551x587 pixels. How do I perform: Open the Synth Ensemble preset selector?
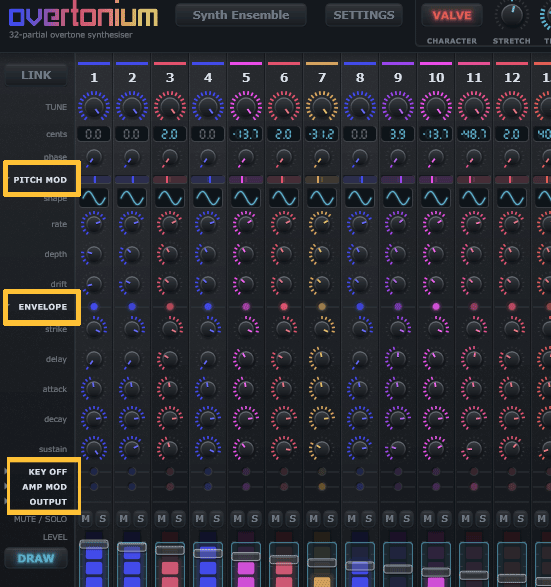241,15
